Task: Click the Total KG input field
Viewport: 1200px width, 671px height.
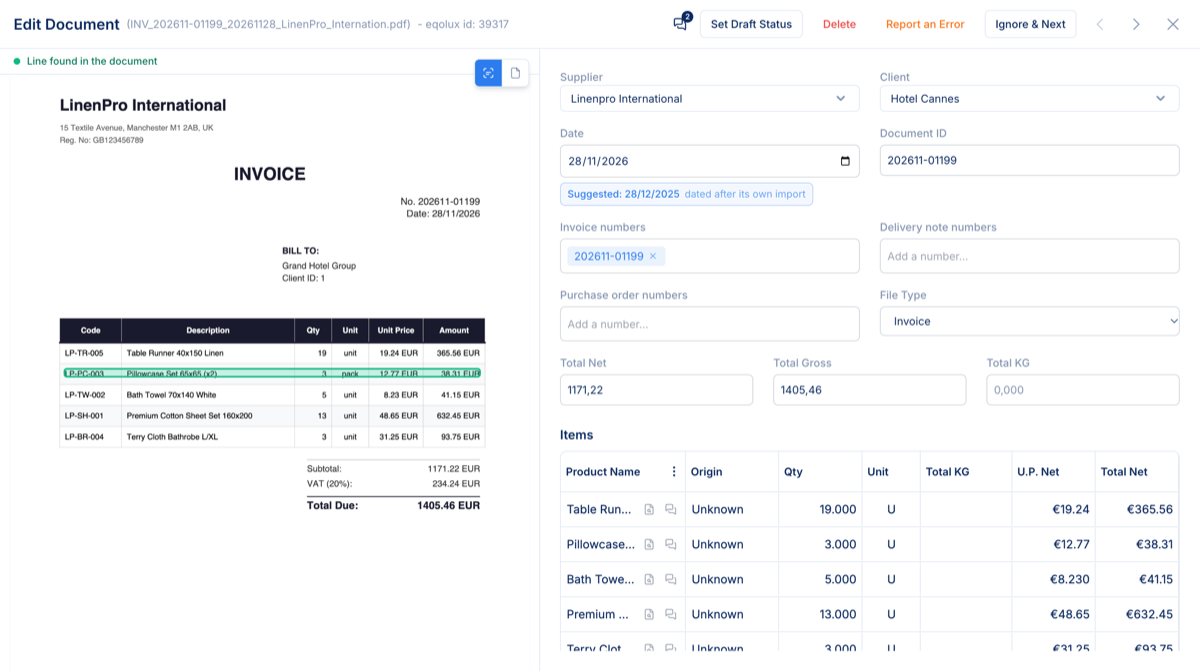Action: (x=1083, y=390)
